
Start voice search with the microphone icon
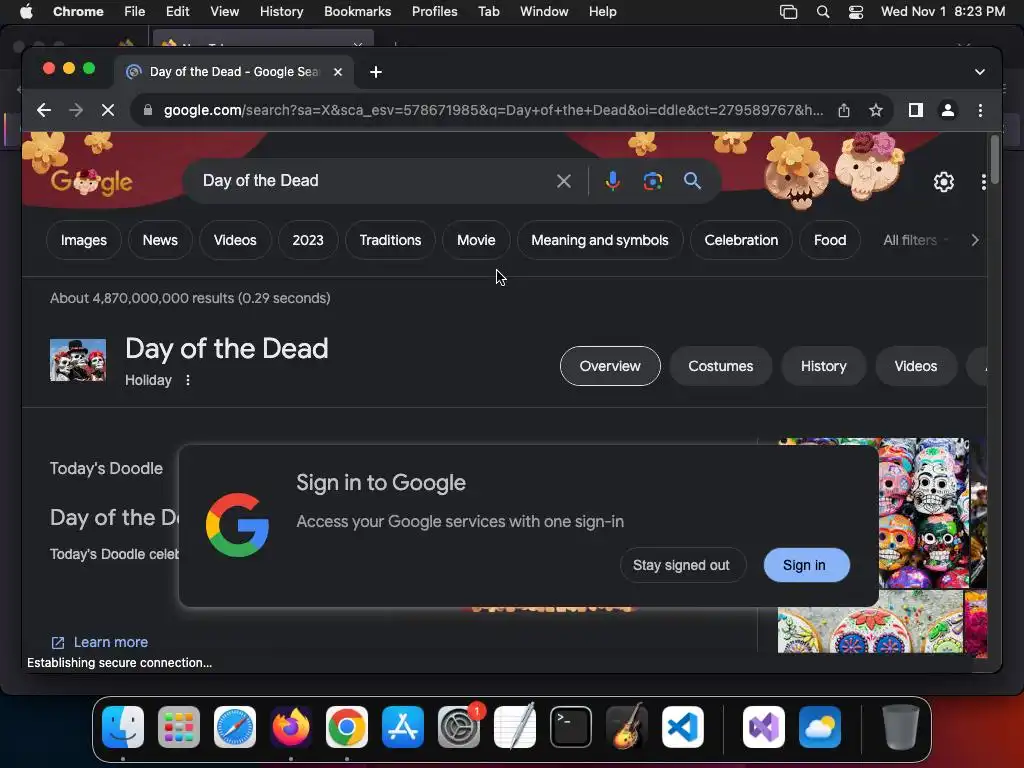coord(613,181)
